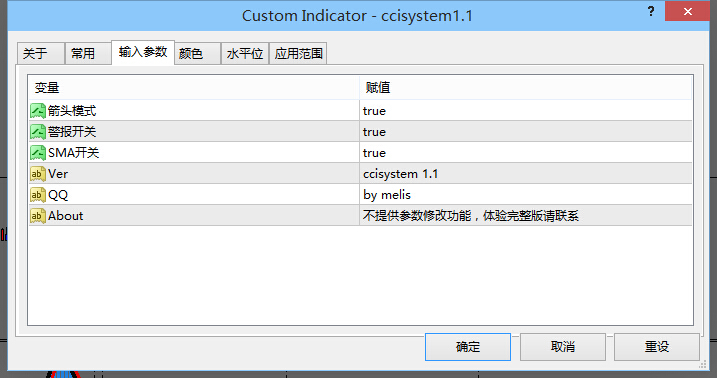The height and width of the screenshot is (378, 717).
Task: Click the boolean icon beside 警报开关
Action: pos(38,132)
